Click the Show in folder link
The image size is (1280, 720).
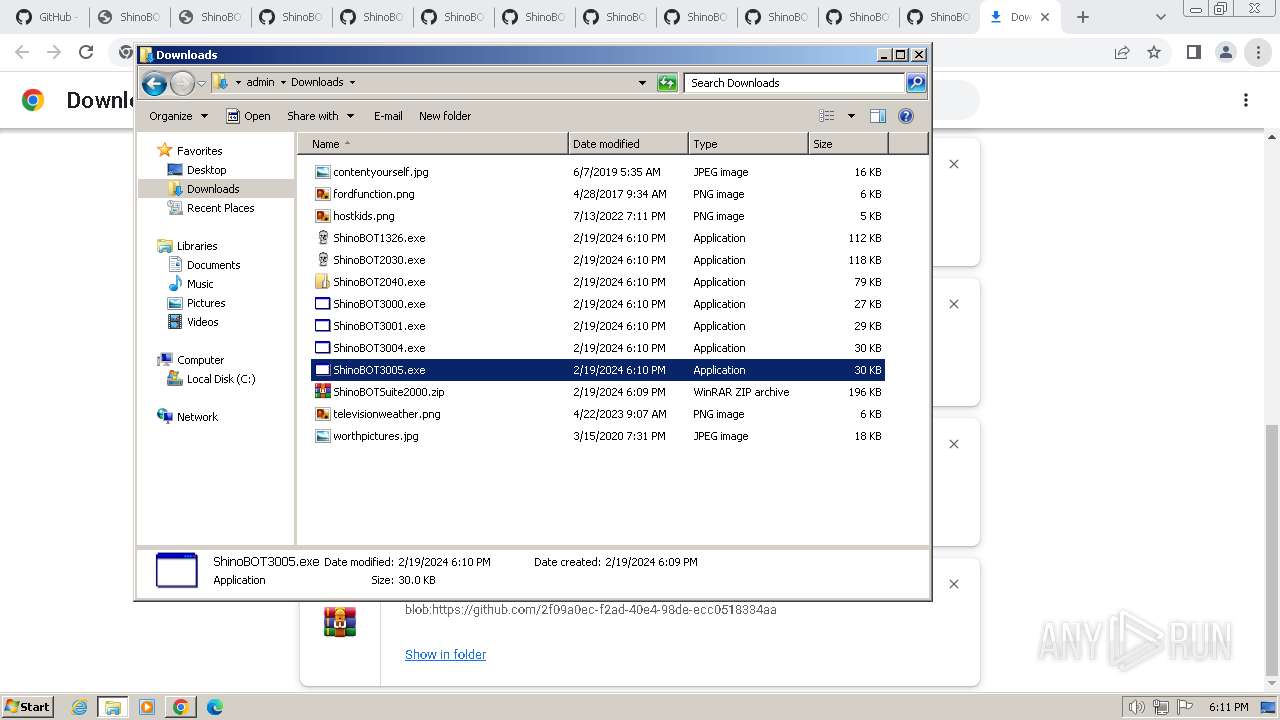[x=446, y=655]
